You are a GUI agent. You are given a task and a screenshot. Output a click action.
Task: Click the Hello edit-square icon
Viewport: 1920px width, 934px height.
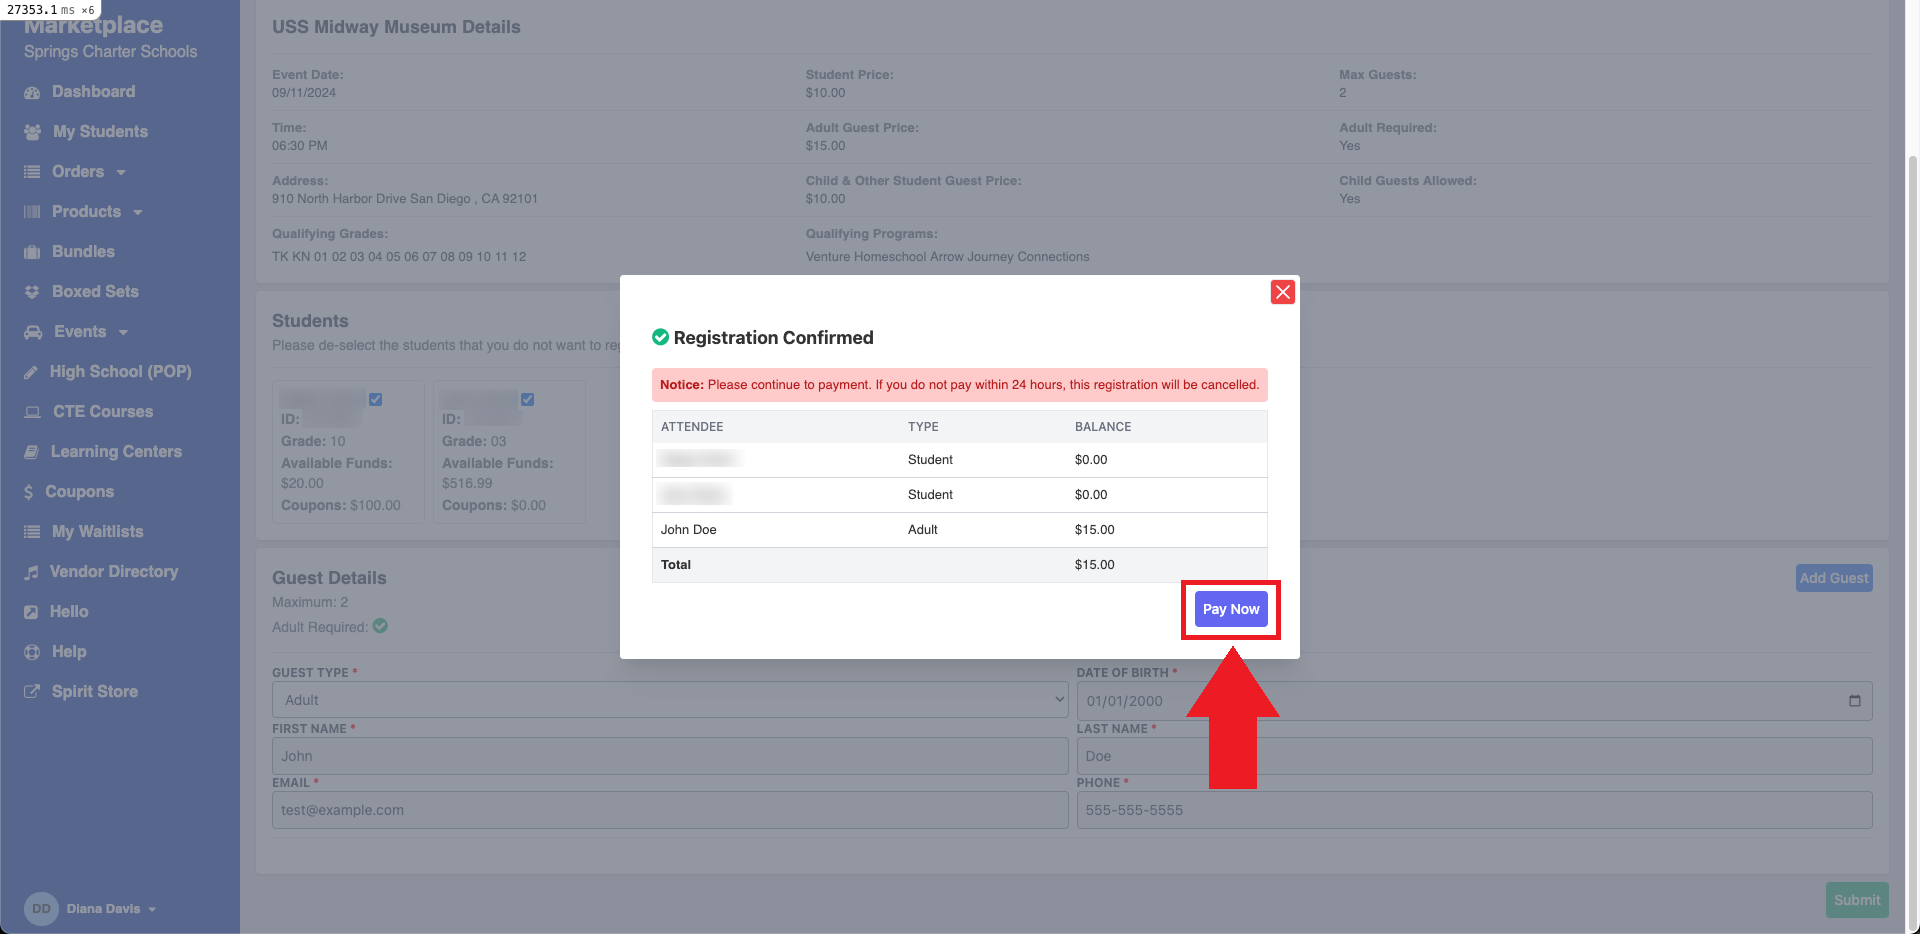(31, 612)
